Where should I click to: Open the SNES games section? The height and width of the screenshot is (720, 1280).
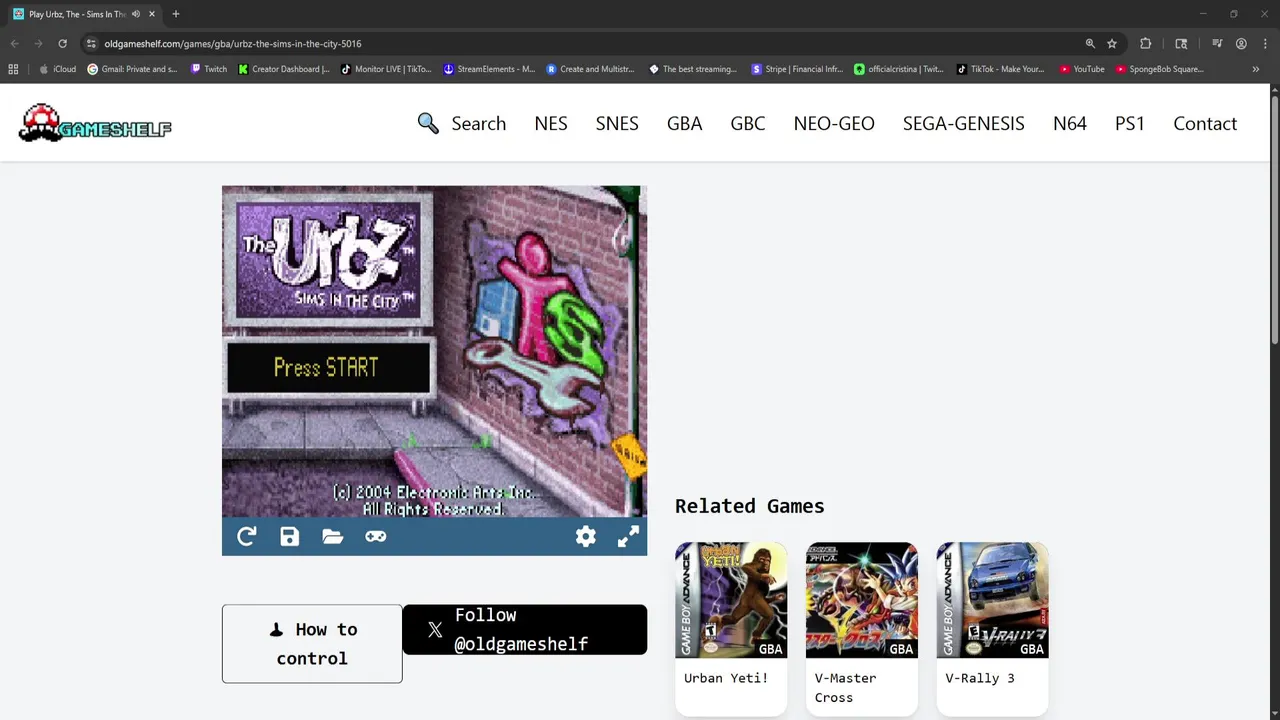coord(617,123)
